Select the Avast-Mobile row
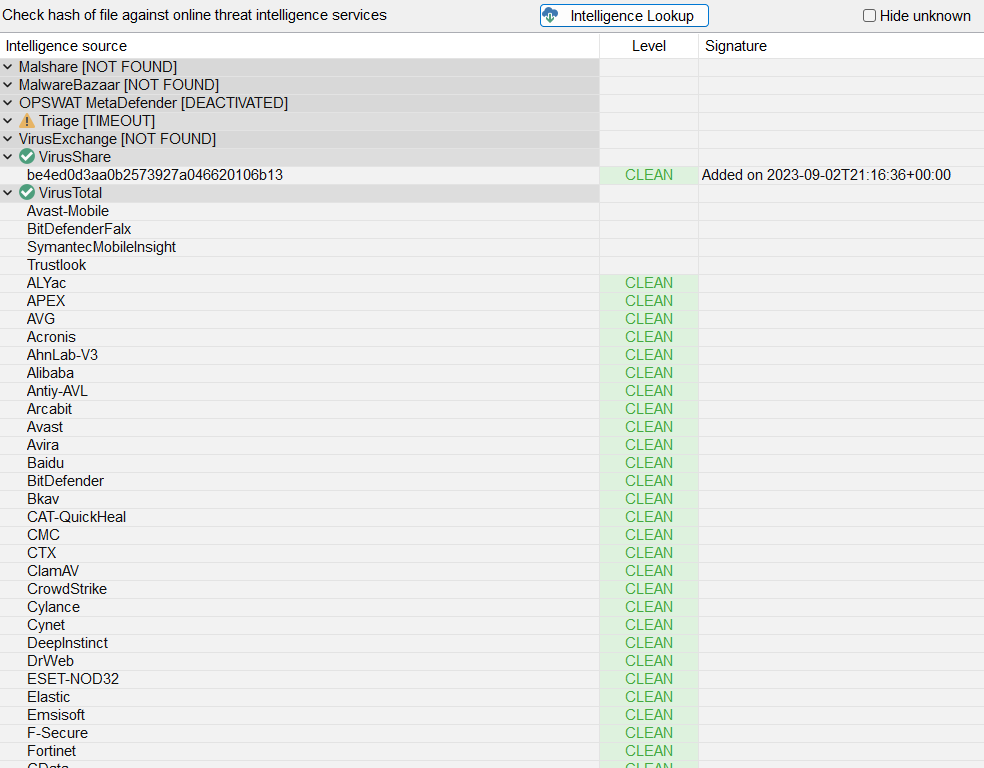Image resolution: width=984 pixels, height=768 pixels. [x=68, y=211]
